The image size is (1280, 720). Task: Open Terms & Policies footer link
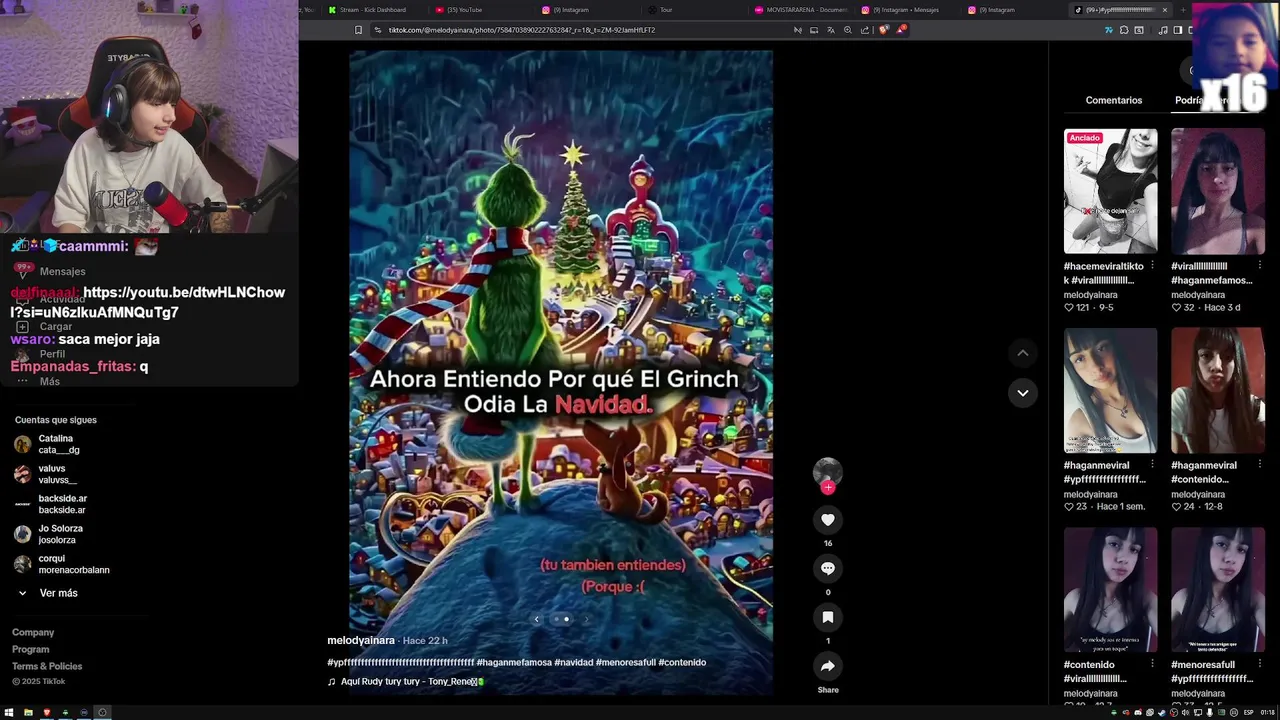[x=47, y=666]
